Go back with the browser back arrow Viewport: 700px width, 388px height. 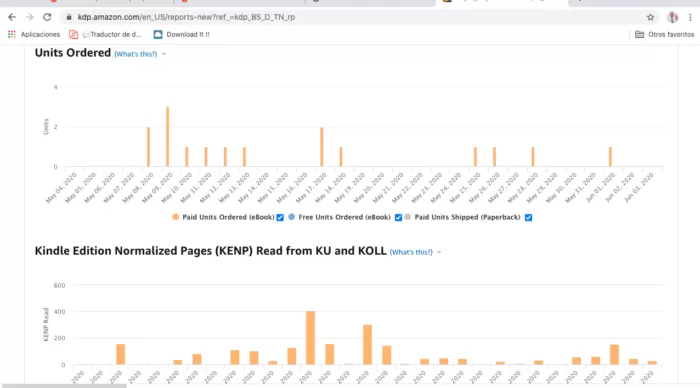(x=12, y=17)
